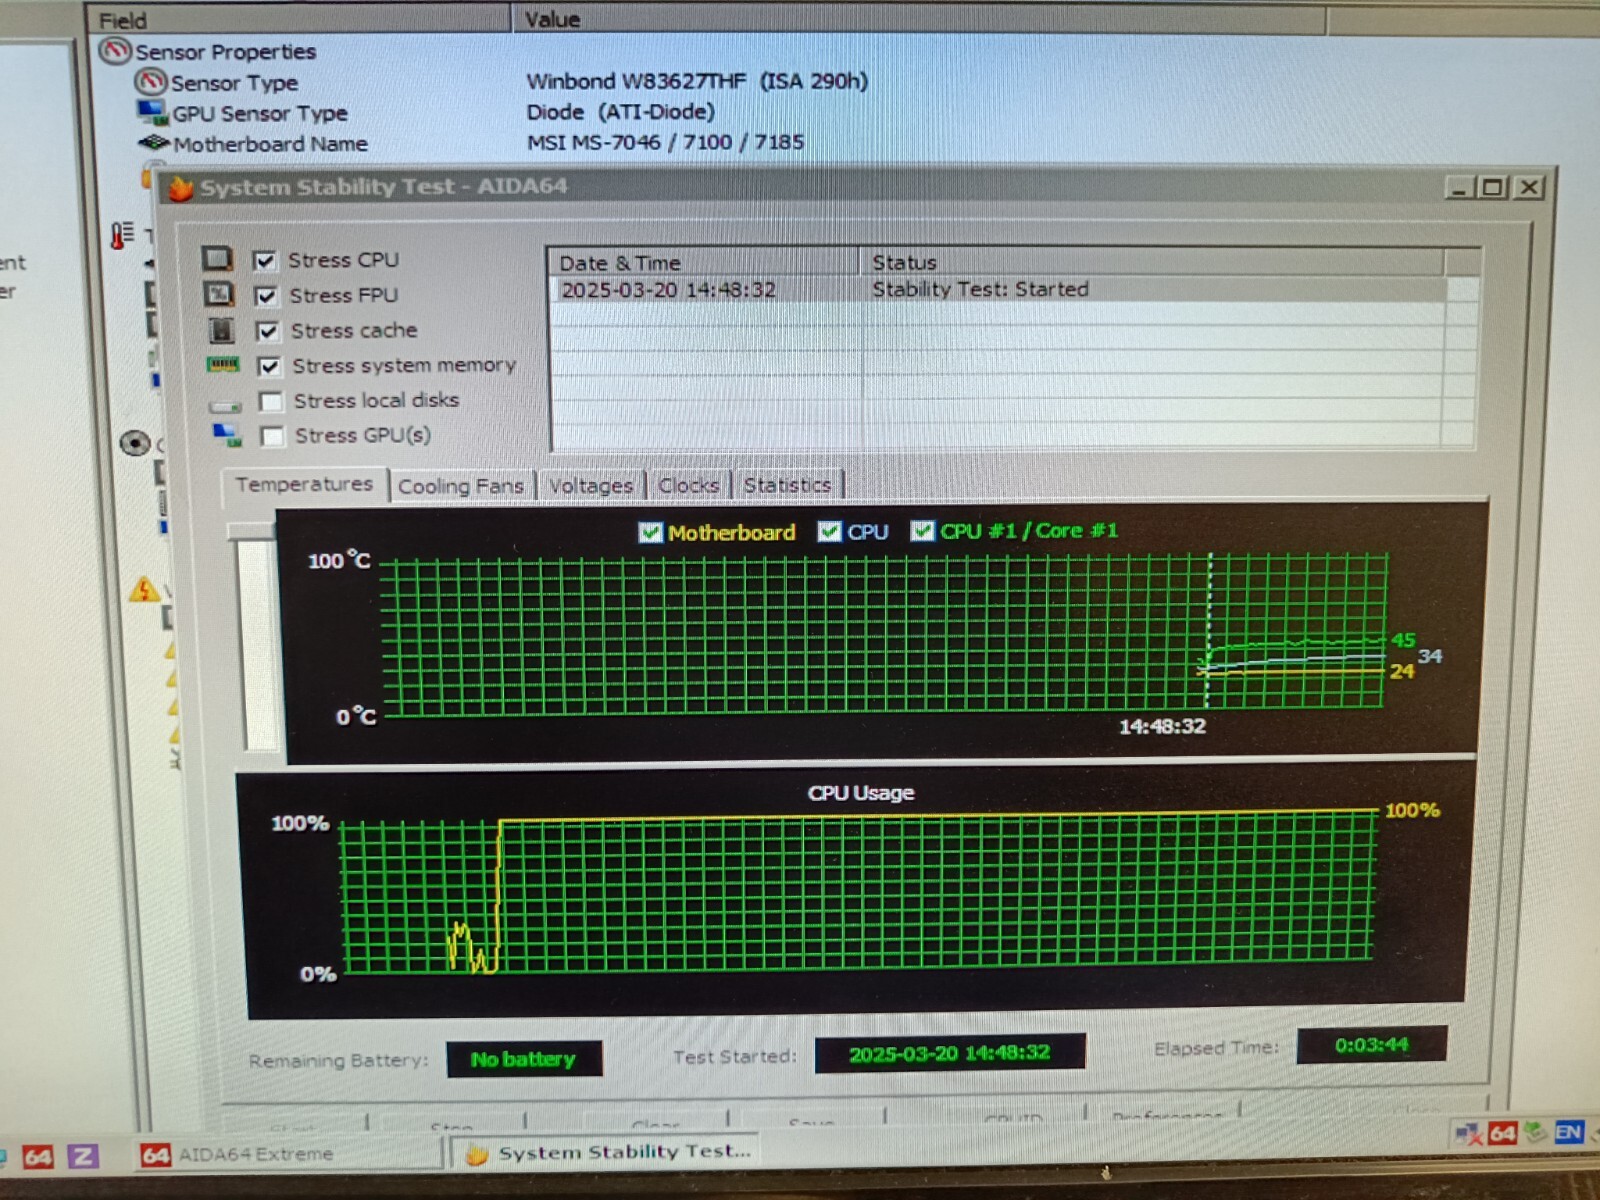
Task: Click the network disconnected icon in system tray
Action: [1469, 1134]
